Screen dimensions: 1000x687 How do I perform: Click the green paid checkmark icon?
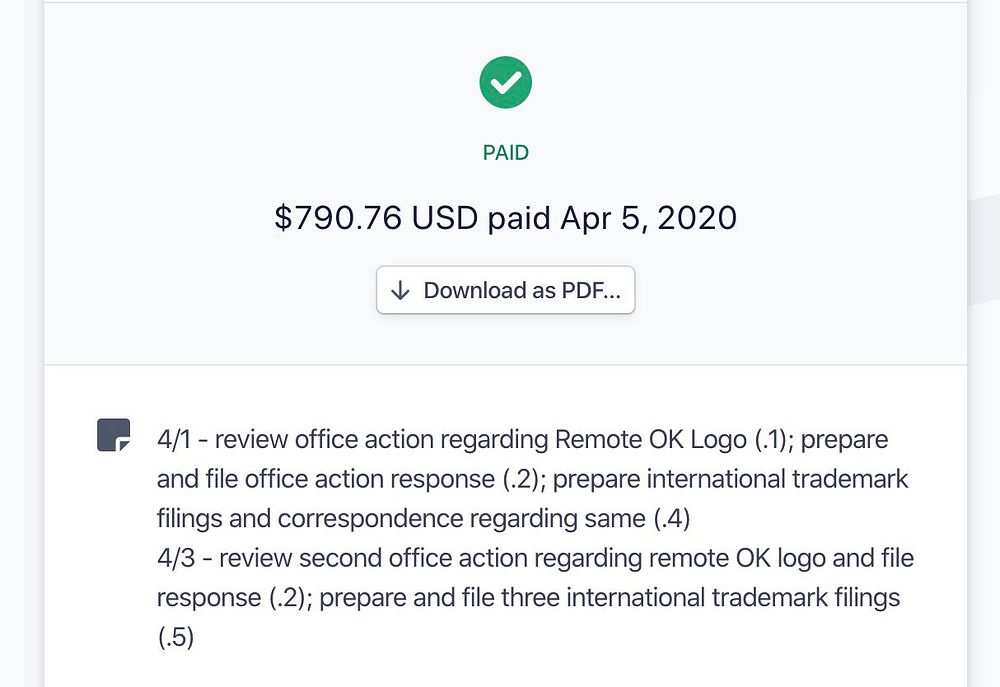[505, 82]
